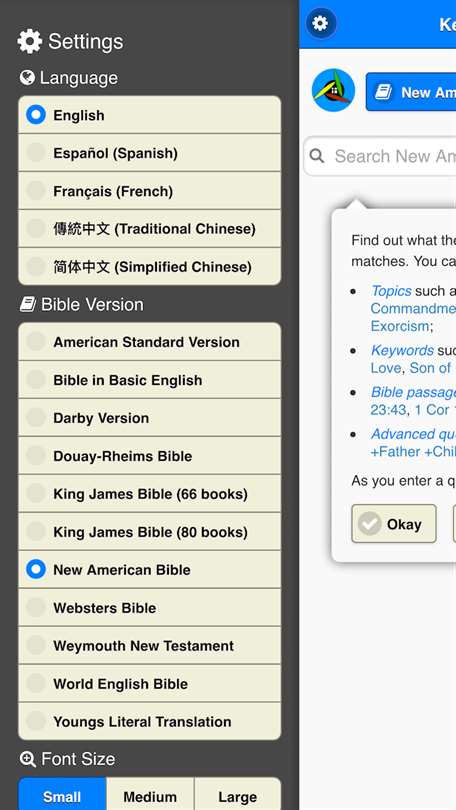
Task: Focus the Search New American input field
Action: click(380, 156)
